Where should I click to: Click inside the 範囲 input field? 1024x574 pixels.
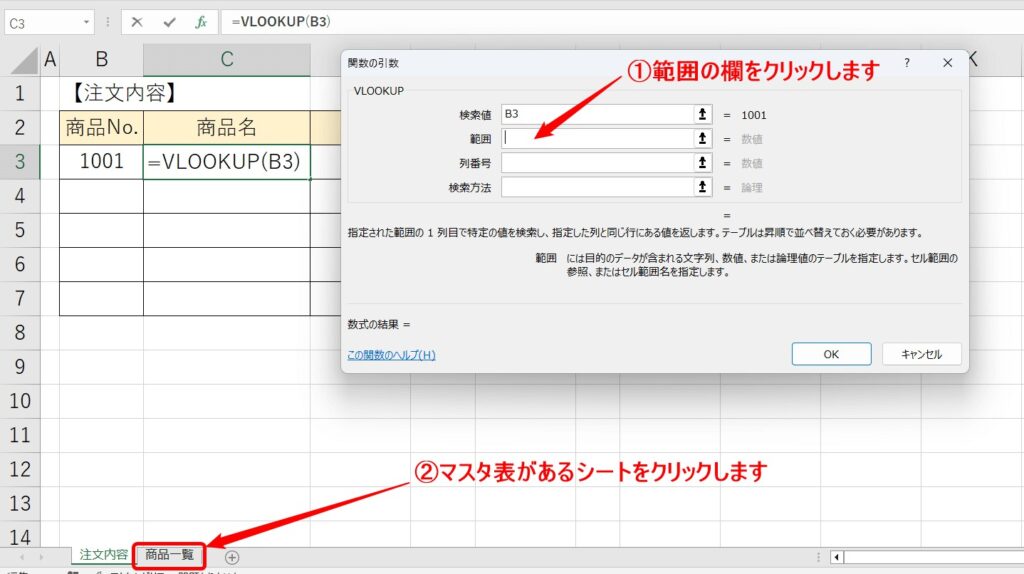click(x=597, y=138)
